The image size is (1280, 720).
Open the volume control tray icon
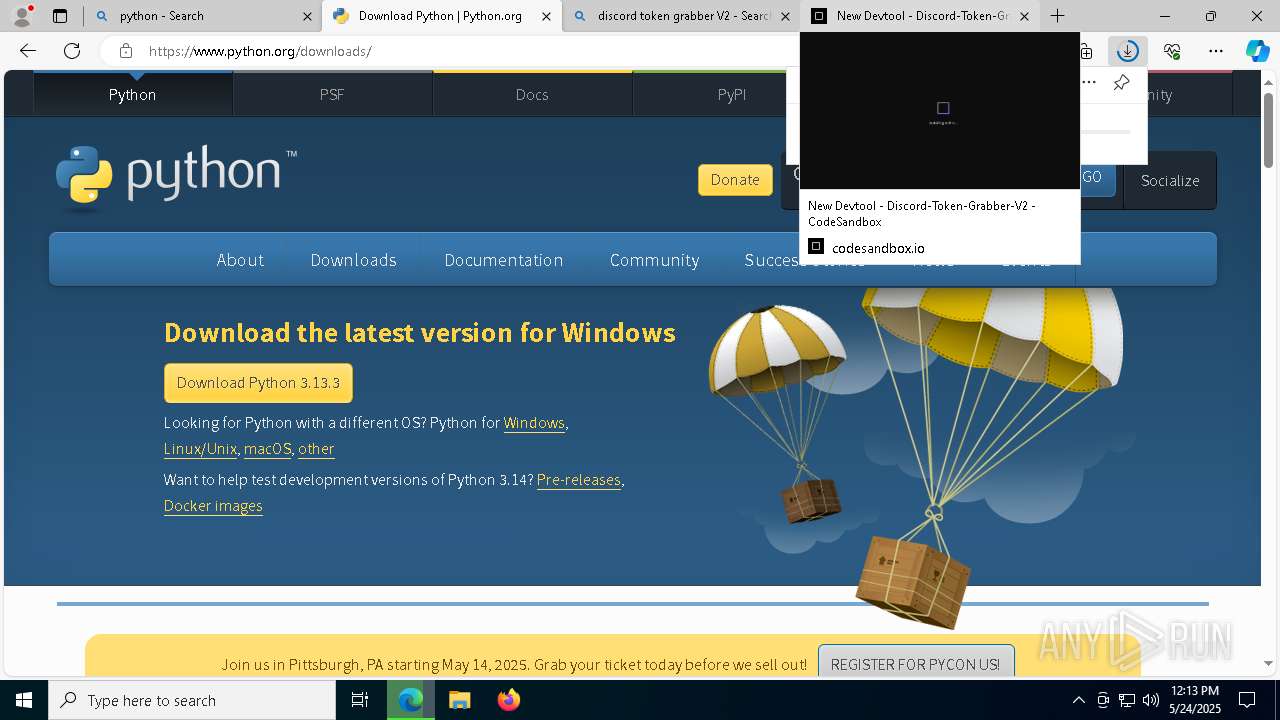coord(1151,700)
